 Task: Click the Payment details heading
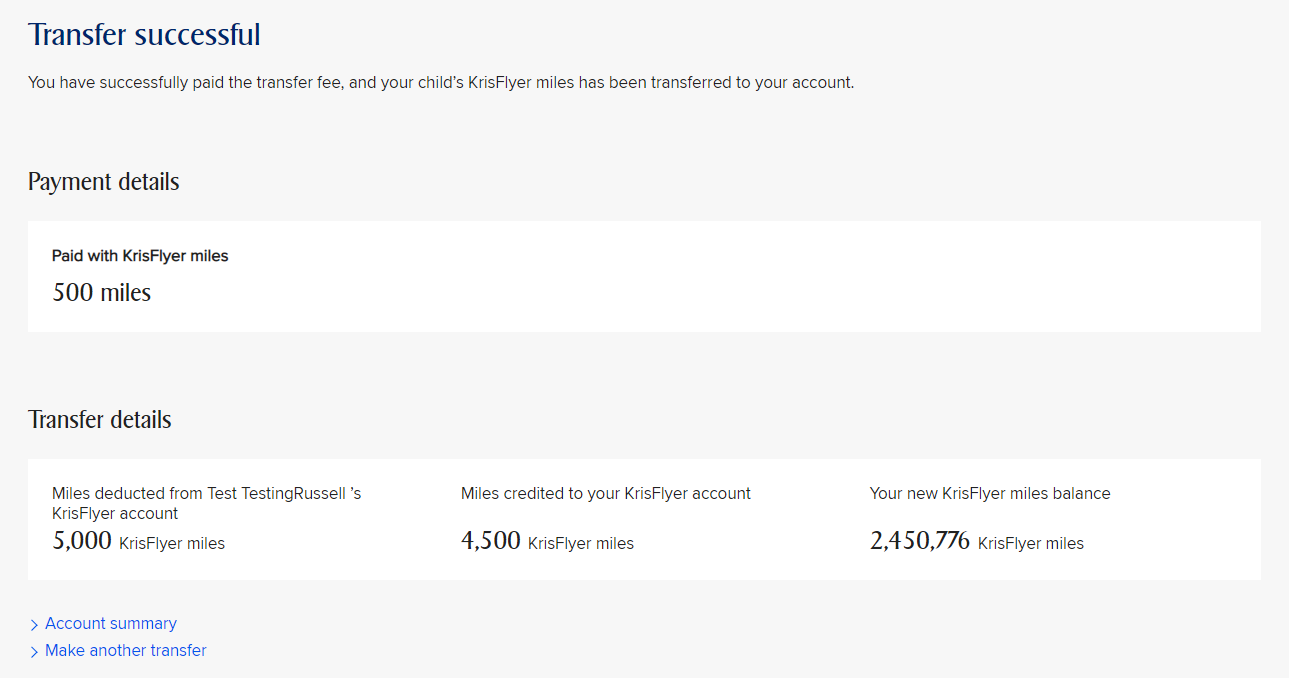point(103,182)
